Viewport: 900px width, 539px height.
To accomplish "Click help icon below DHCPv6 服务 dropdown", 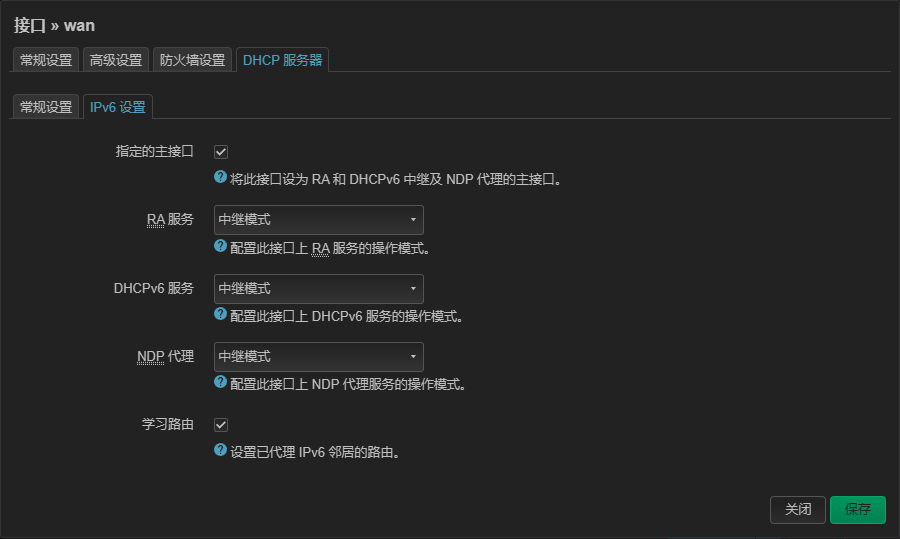I will tap(221, 314).
